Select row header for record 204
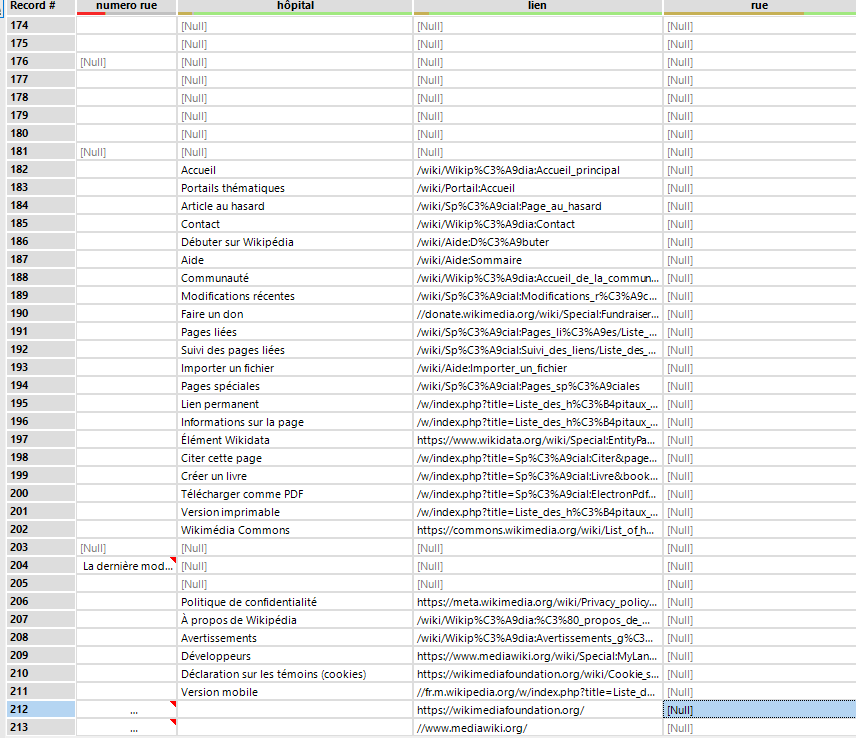 pos(40,566)
